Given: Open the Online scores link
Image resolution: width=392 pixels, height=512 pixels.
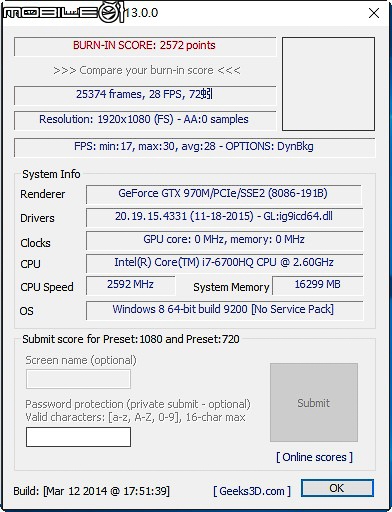Looking at the screenshot, I should click(x=314, y=457).
